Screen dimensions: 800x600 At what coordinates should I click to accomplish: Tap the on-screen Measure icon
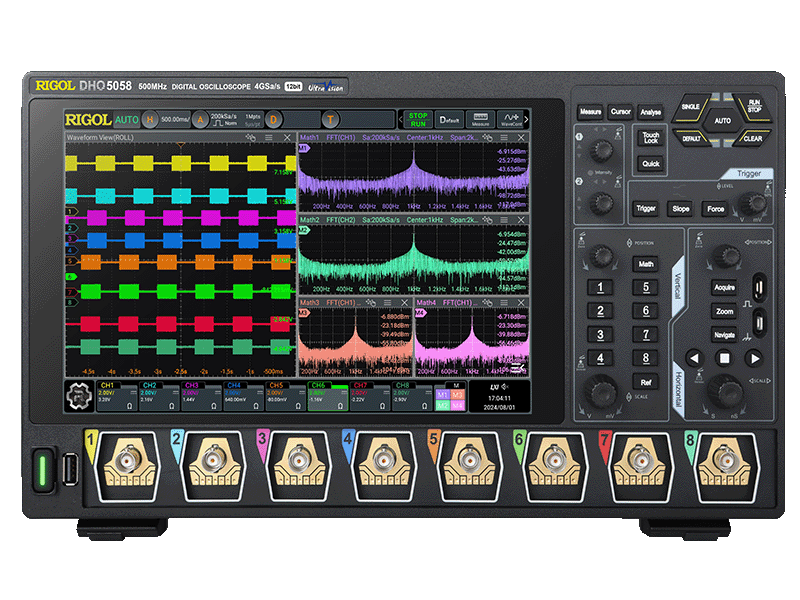click(x=481, y=118)
